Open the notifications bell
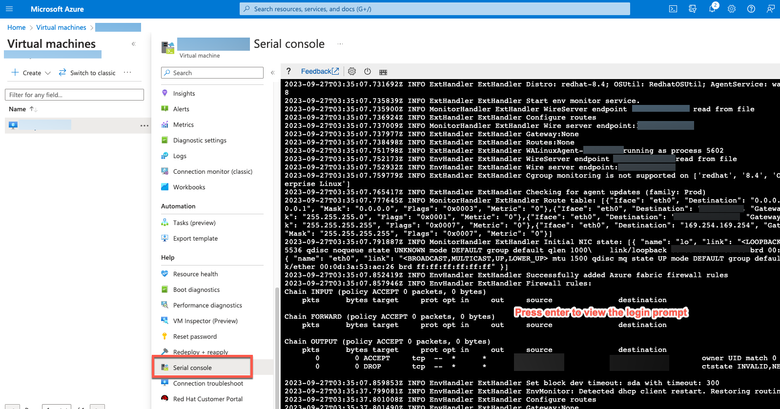 pyautogui.click(x=712, y=8)
